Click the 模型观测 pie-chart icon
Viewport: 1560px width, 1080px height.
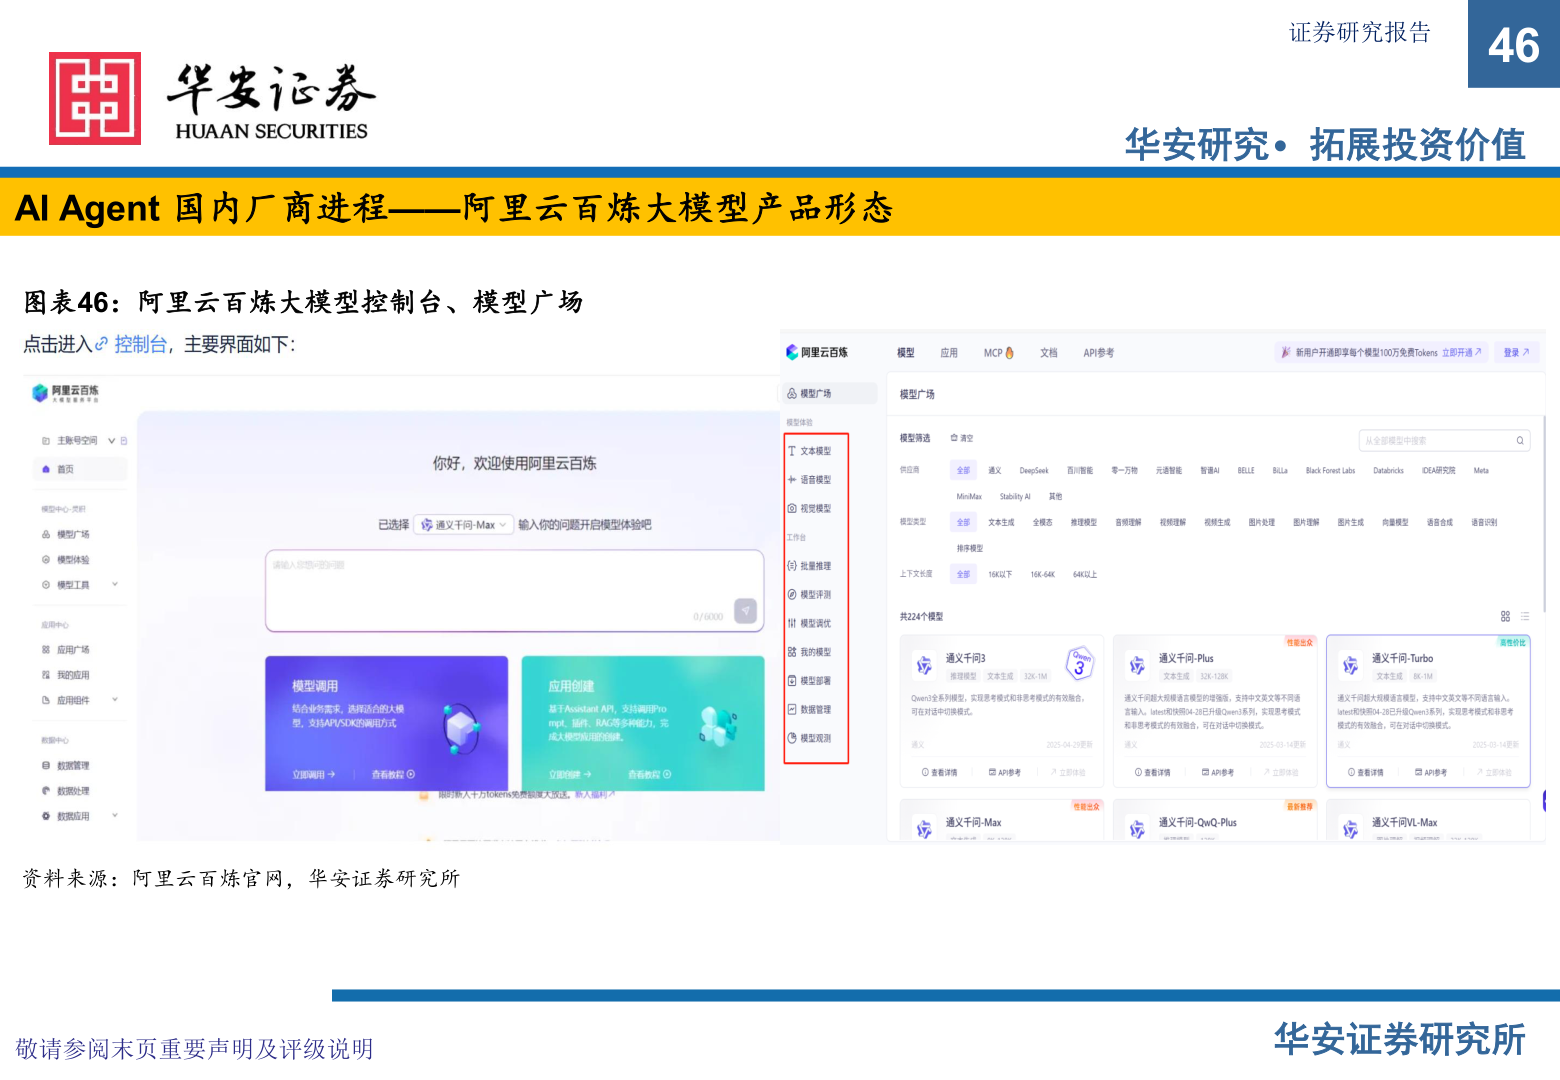(792, 738)
